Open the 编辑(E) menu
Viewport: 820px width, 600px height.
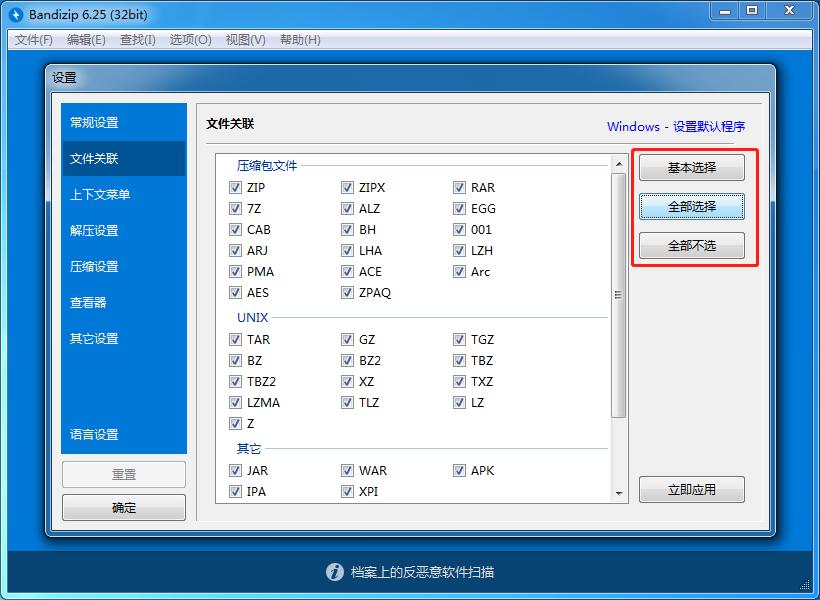[x=86, y=40]
